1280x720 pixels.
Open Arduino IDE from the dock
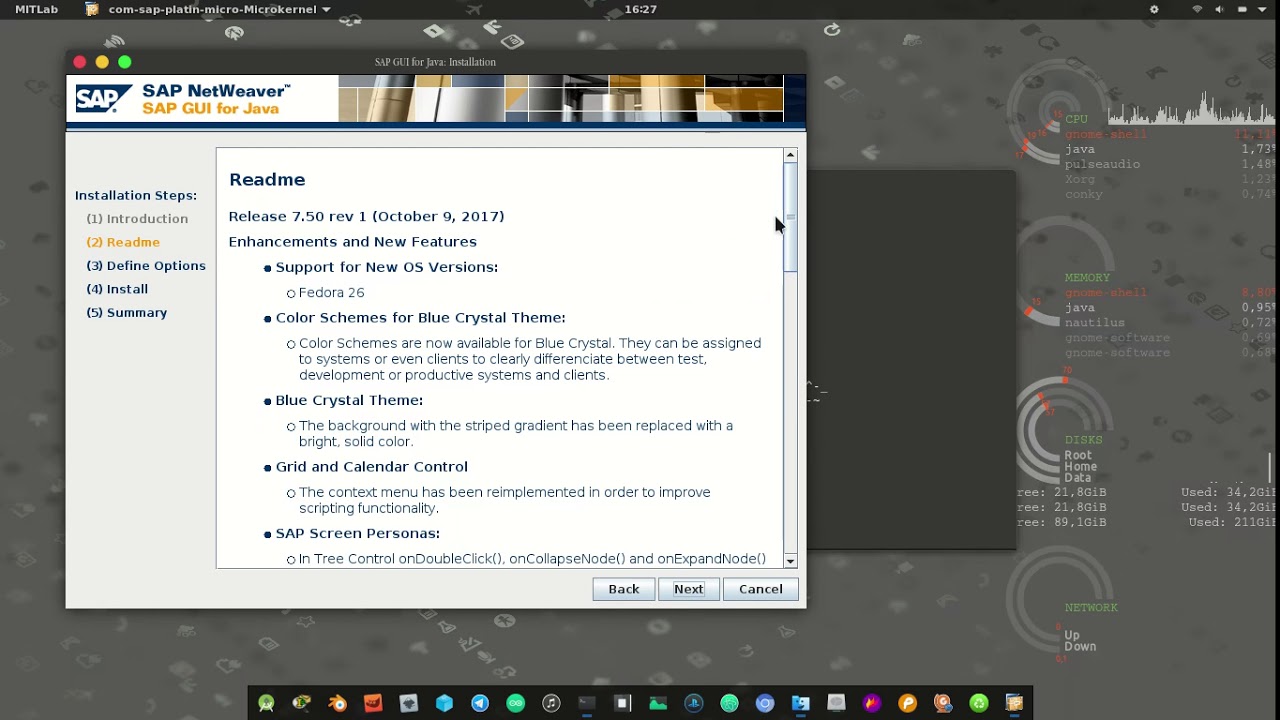(515, 703)
